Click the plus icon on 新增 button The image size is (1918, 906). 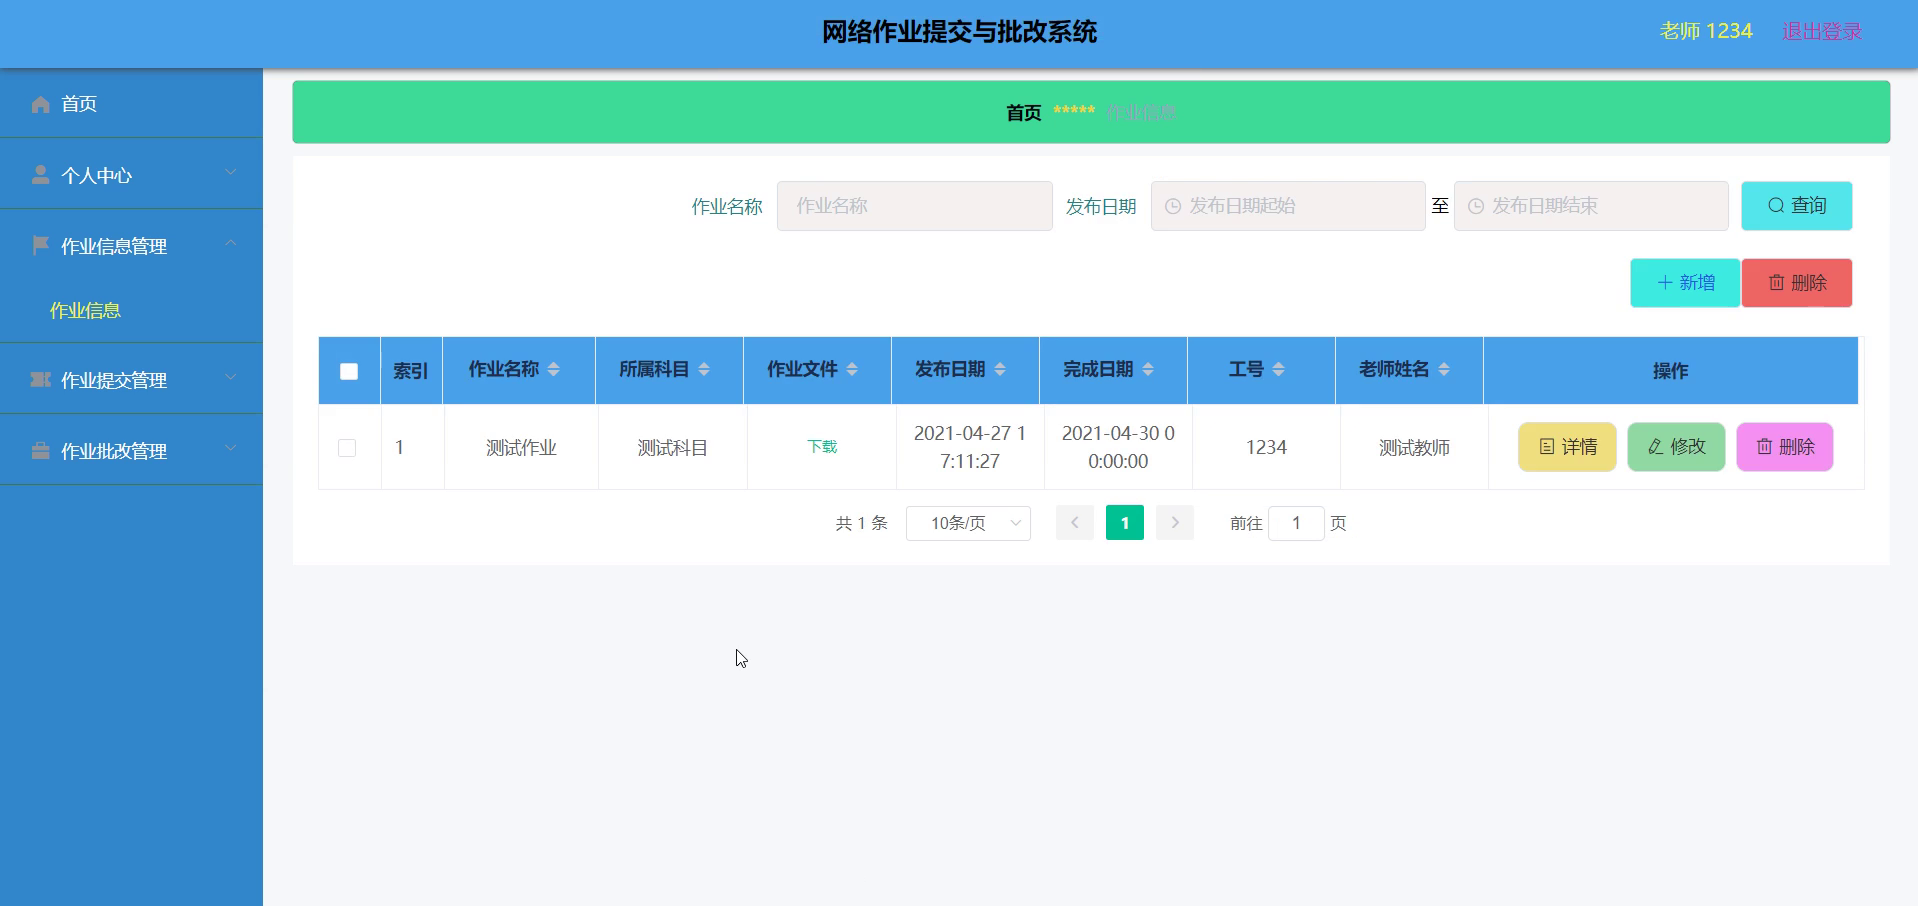click(x=1665, y=283)
